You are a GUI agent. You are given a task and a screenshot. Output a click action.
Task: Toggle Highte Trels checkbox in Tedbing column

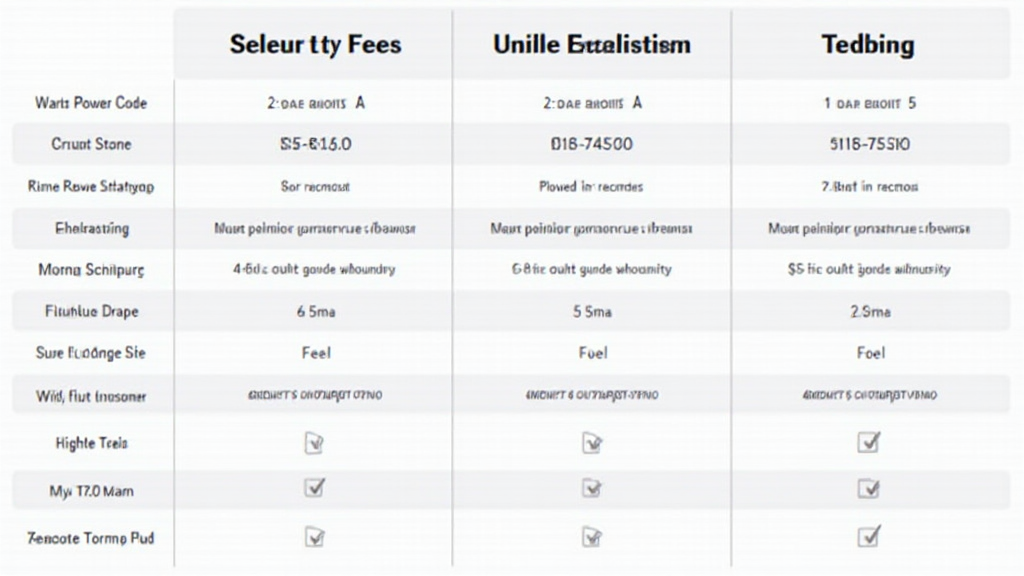868,442
